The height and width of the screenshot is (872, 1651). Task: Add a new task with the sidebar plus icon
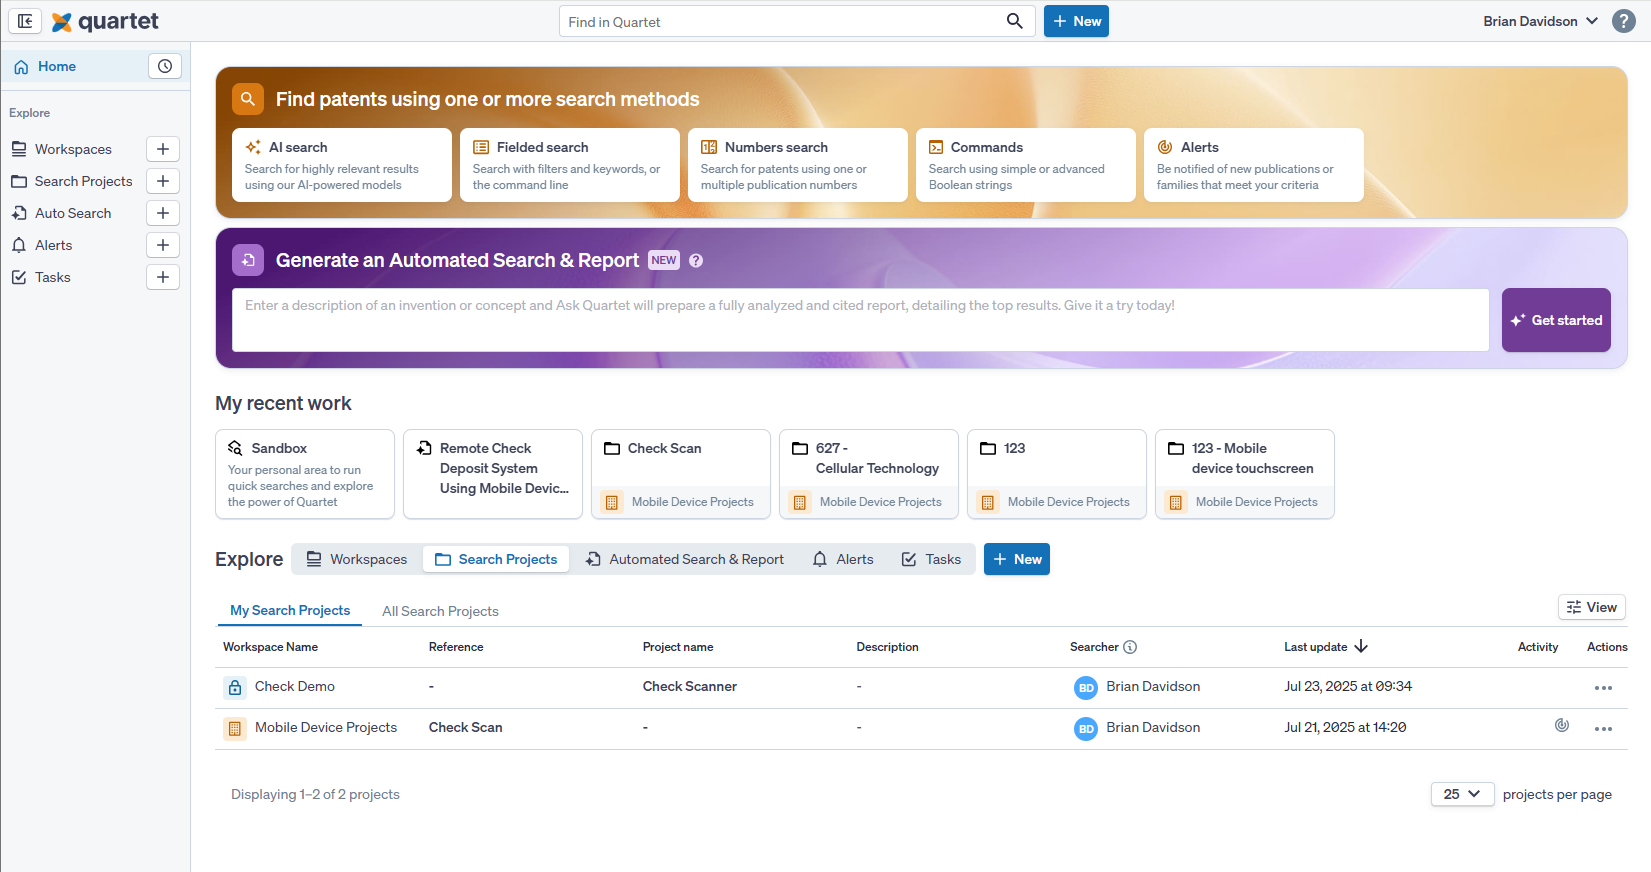163,277
